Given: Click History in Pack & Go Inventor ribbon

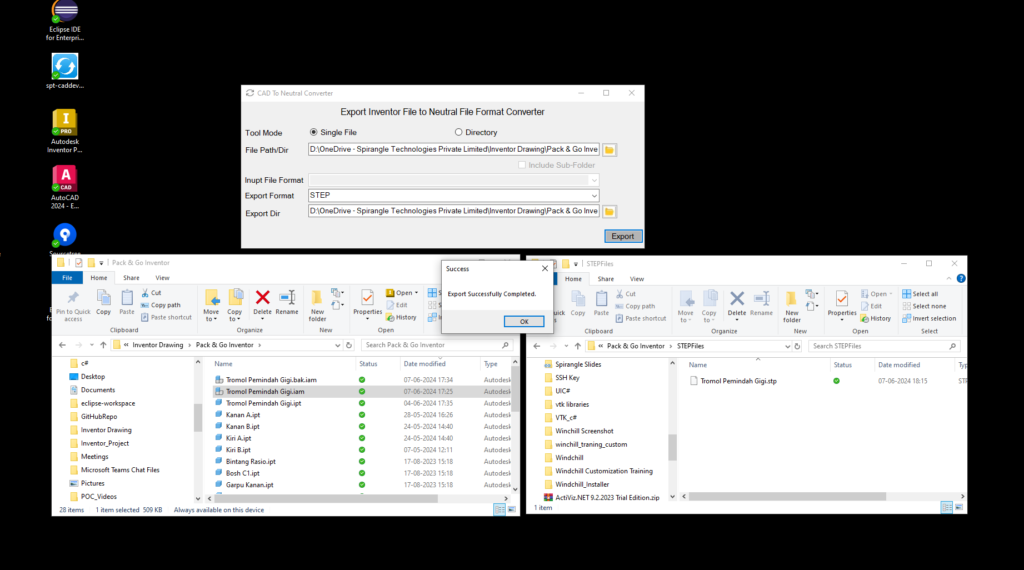Looking at the screenshot, I should (x=401, y=317).
